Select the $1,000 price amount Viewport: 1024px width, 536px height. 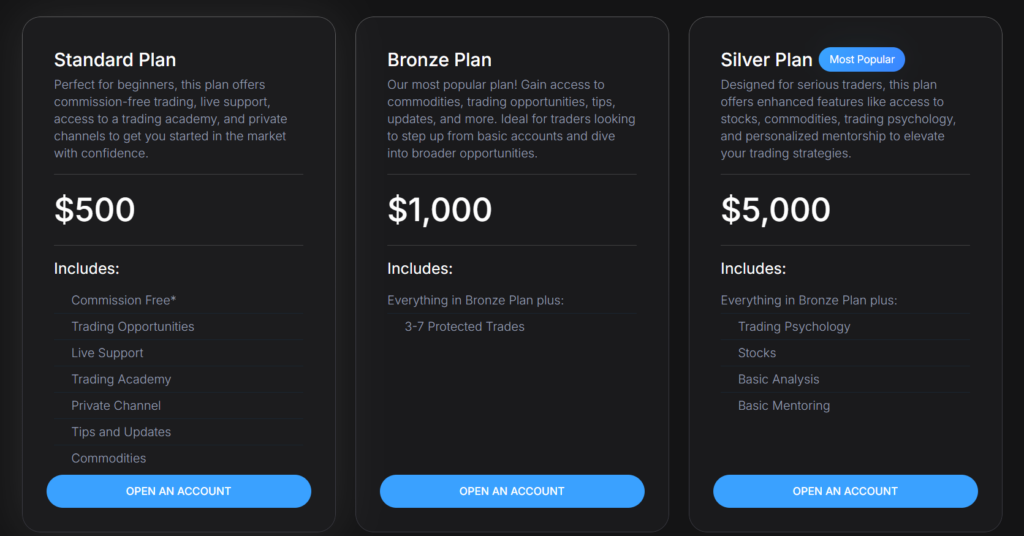pos(439,210)
